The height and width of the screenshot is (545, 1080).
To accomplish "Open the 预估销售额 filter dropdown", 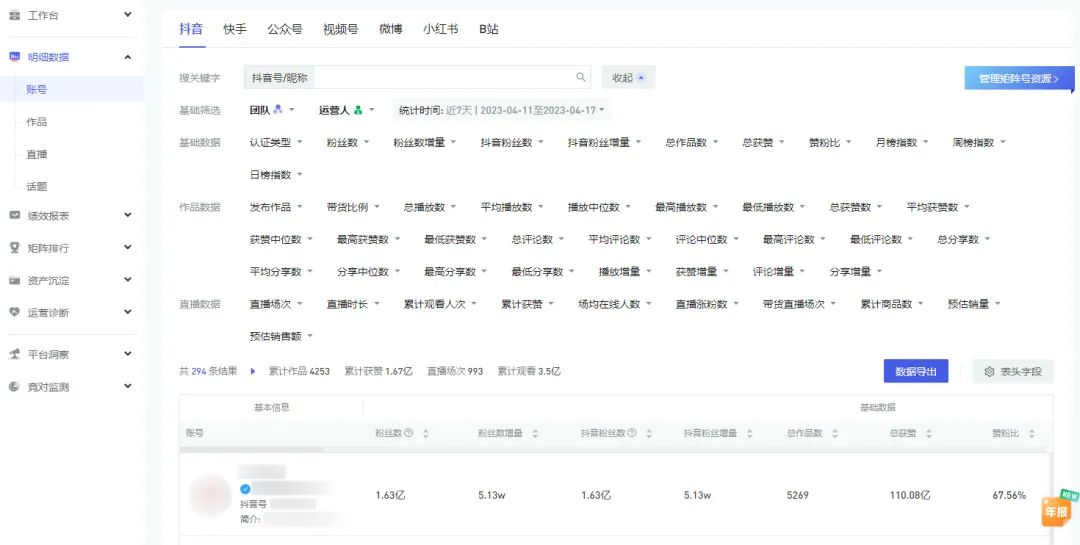I will click(281, 336).
